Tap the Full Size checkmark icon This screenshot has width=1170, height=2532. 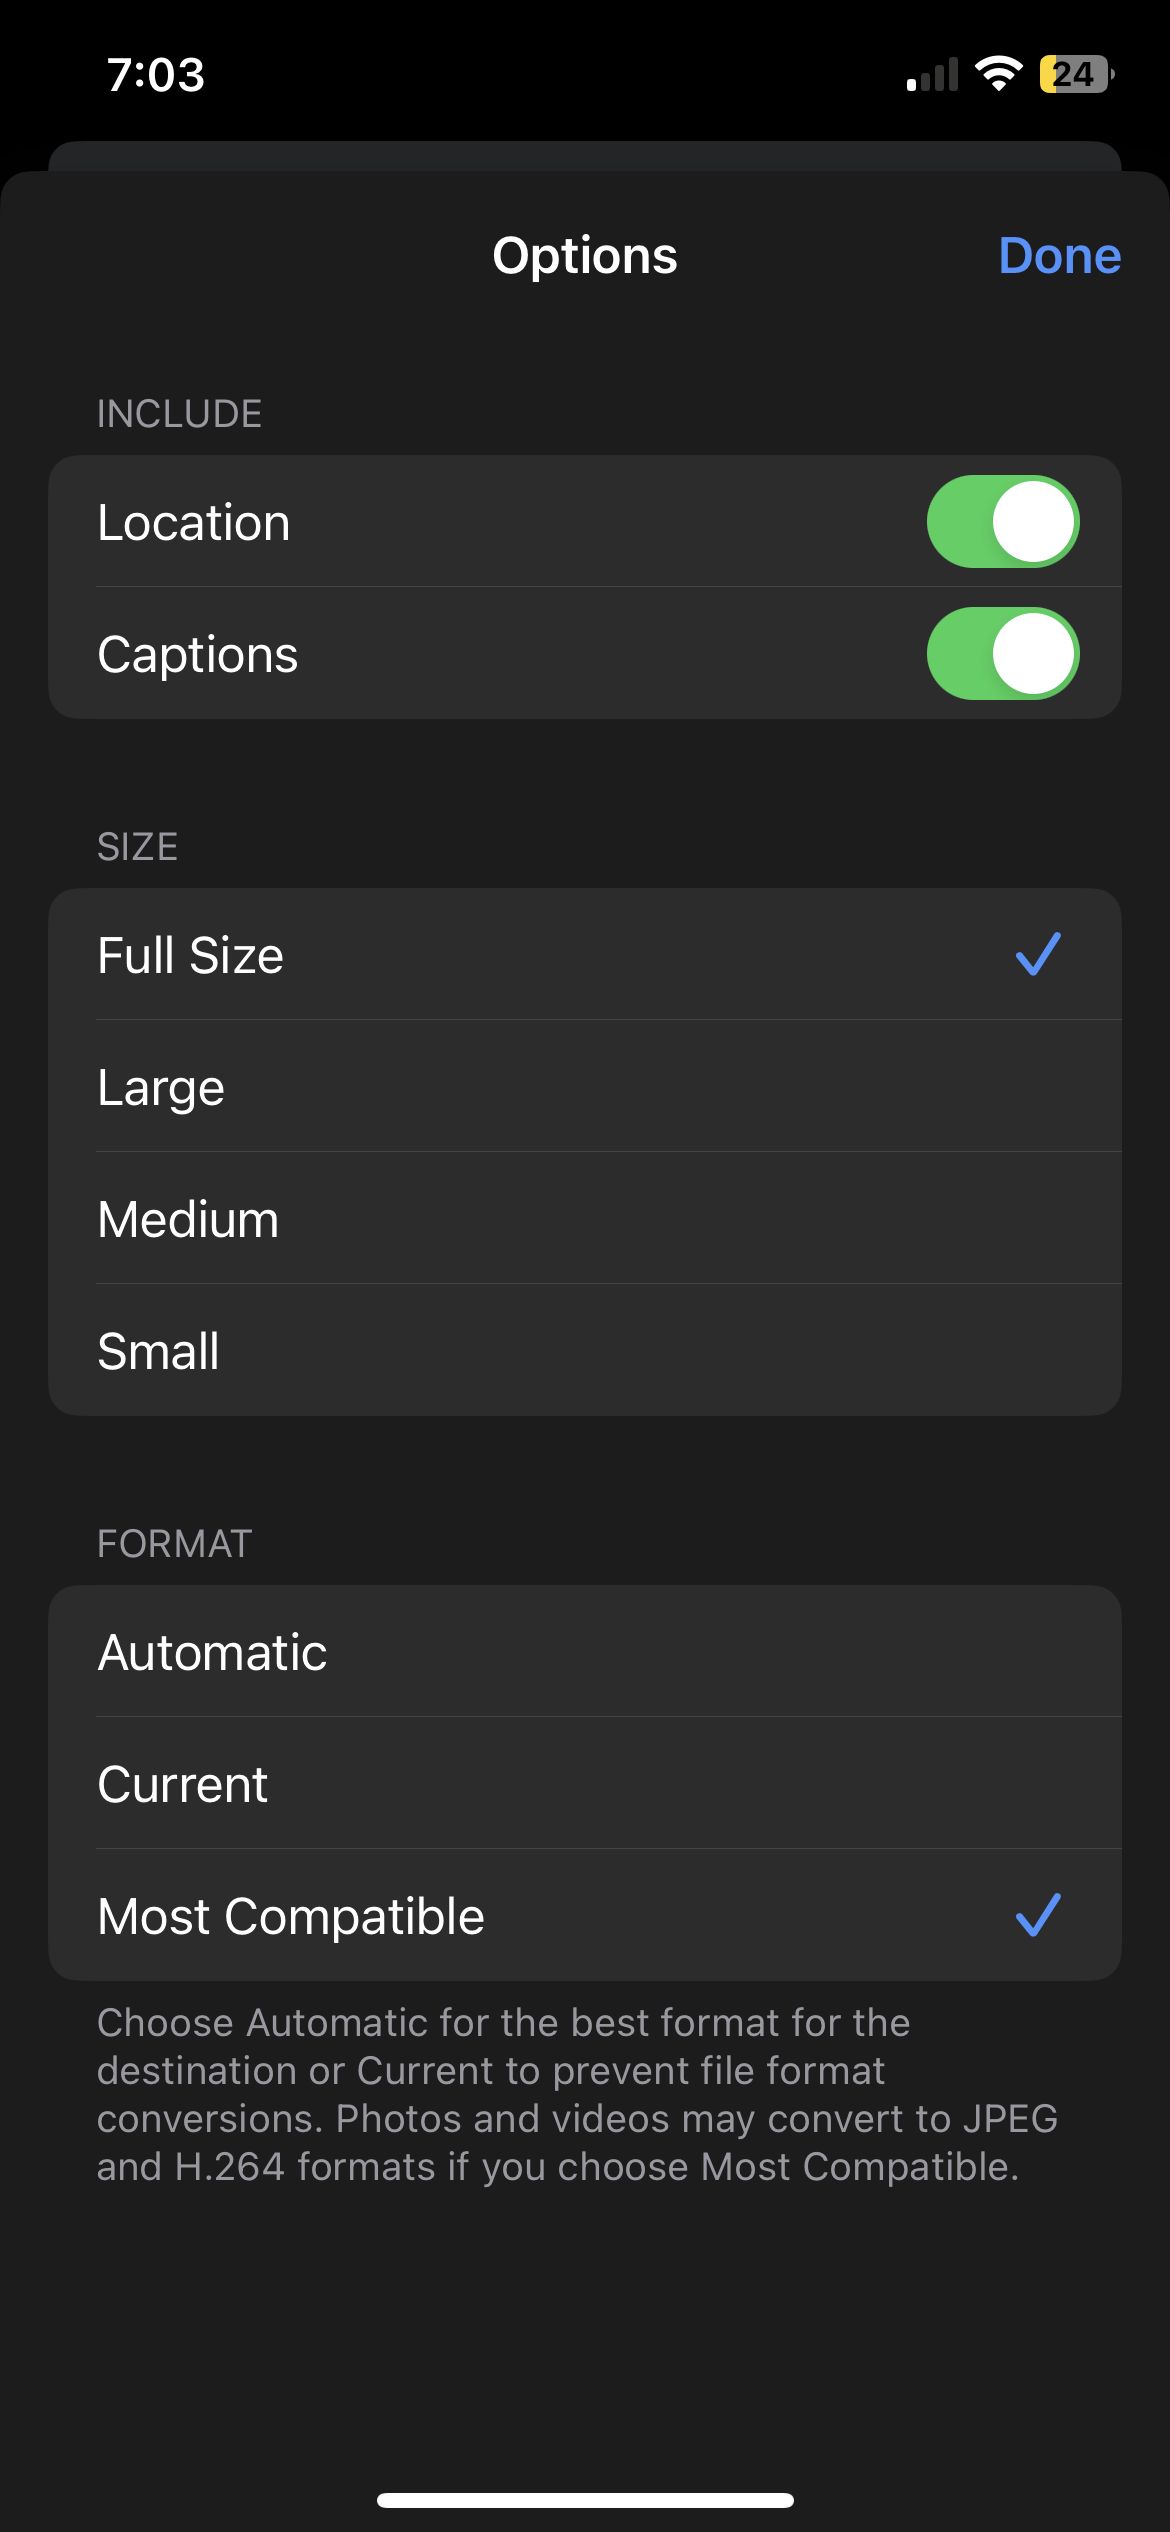coord(1038,954)
